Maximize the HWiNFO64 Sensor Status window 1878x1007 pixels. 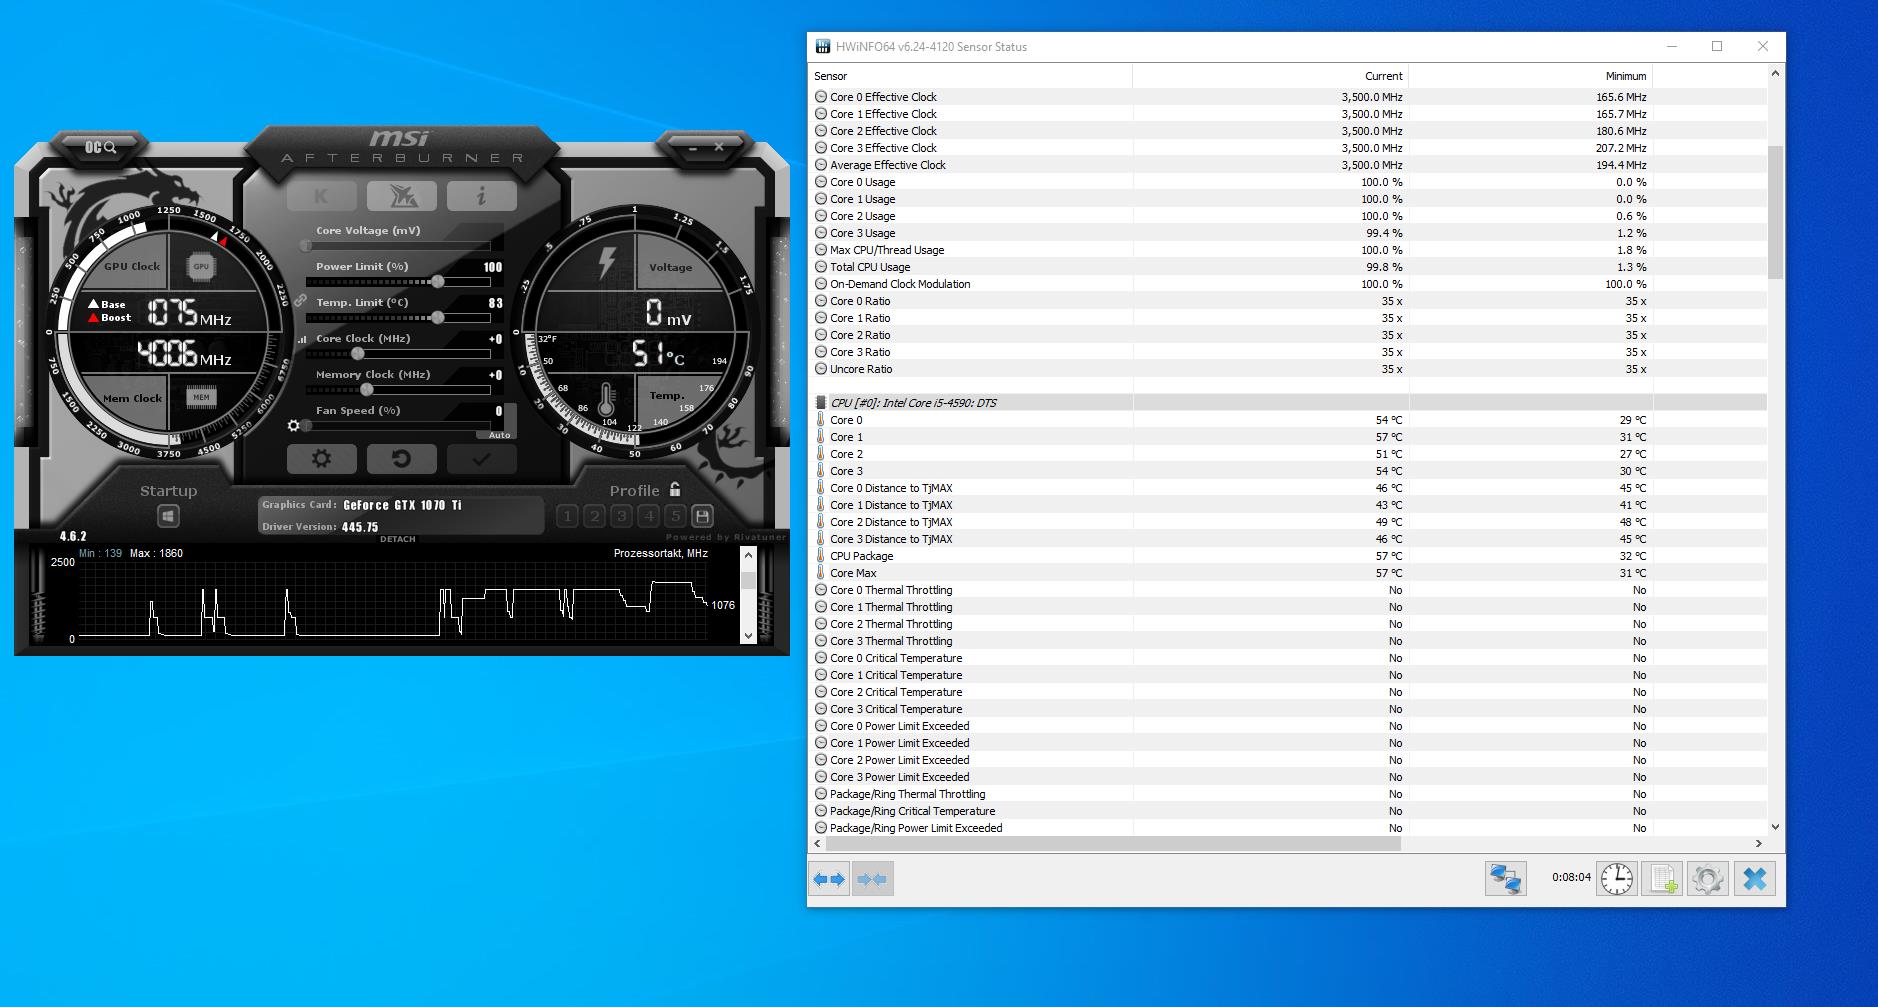pyautogui.click(x=1717, y=46)
